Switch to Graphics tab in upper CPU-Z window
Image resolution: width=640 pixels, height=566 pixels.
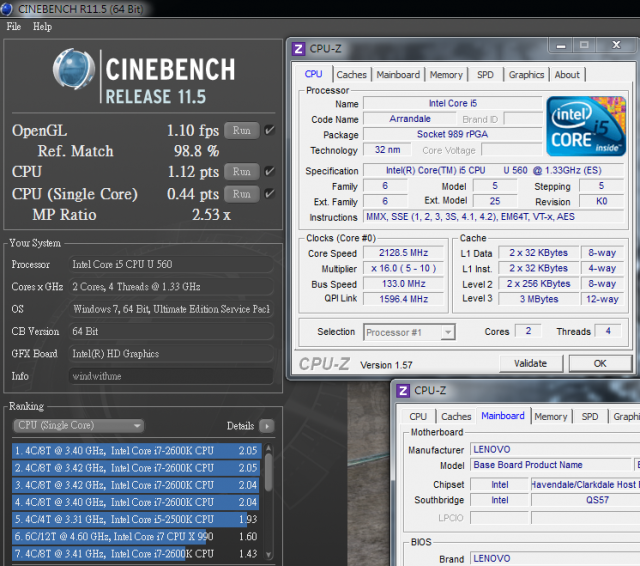coord(526,75)
